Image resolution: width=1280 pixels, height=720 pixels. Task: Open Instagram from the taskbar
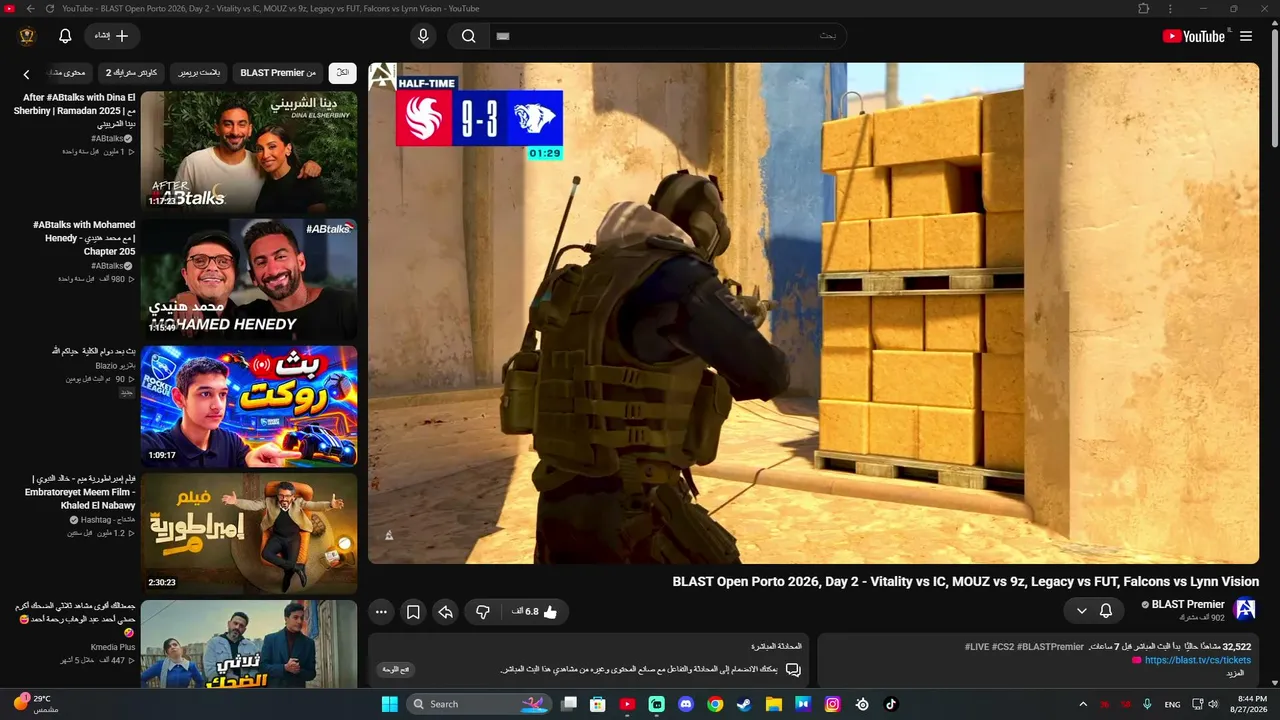click(x=832, y=704)
